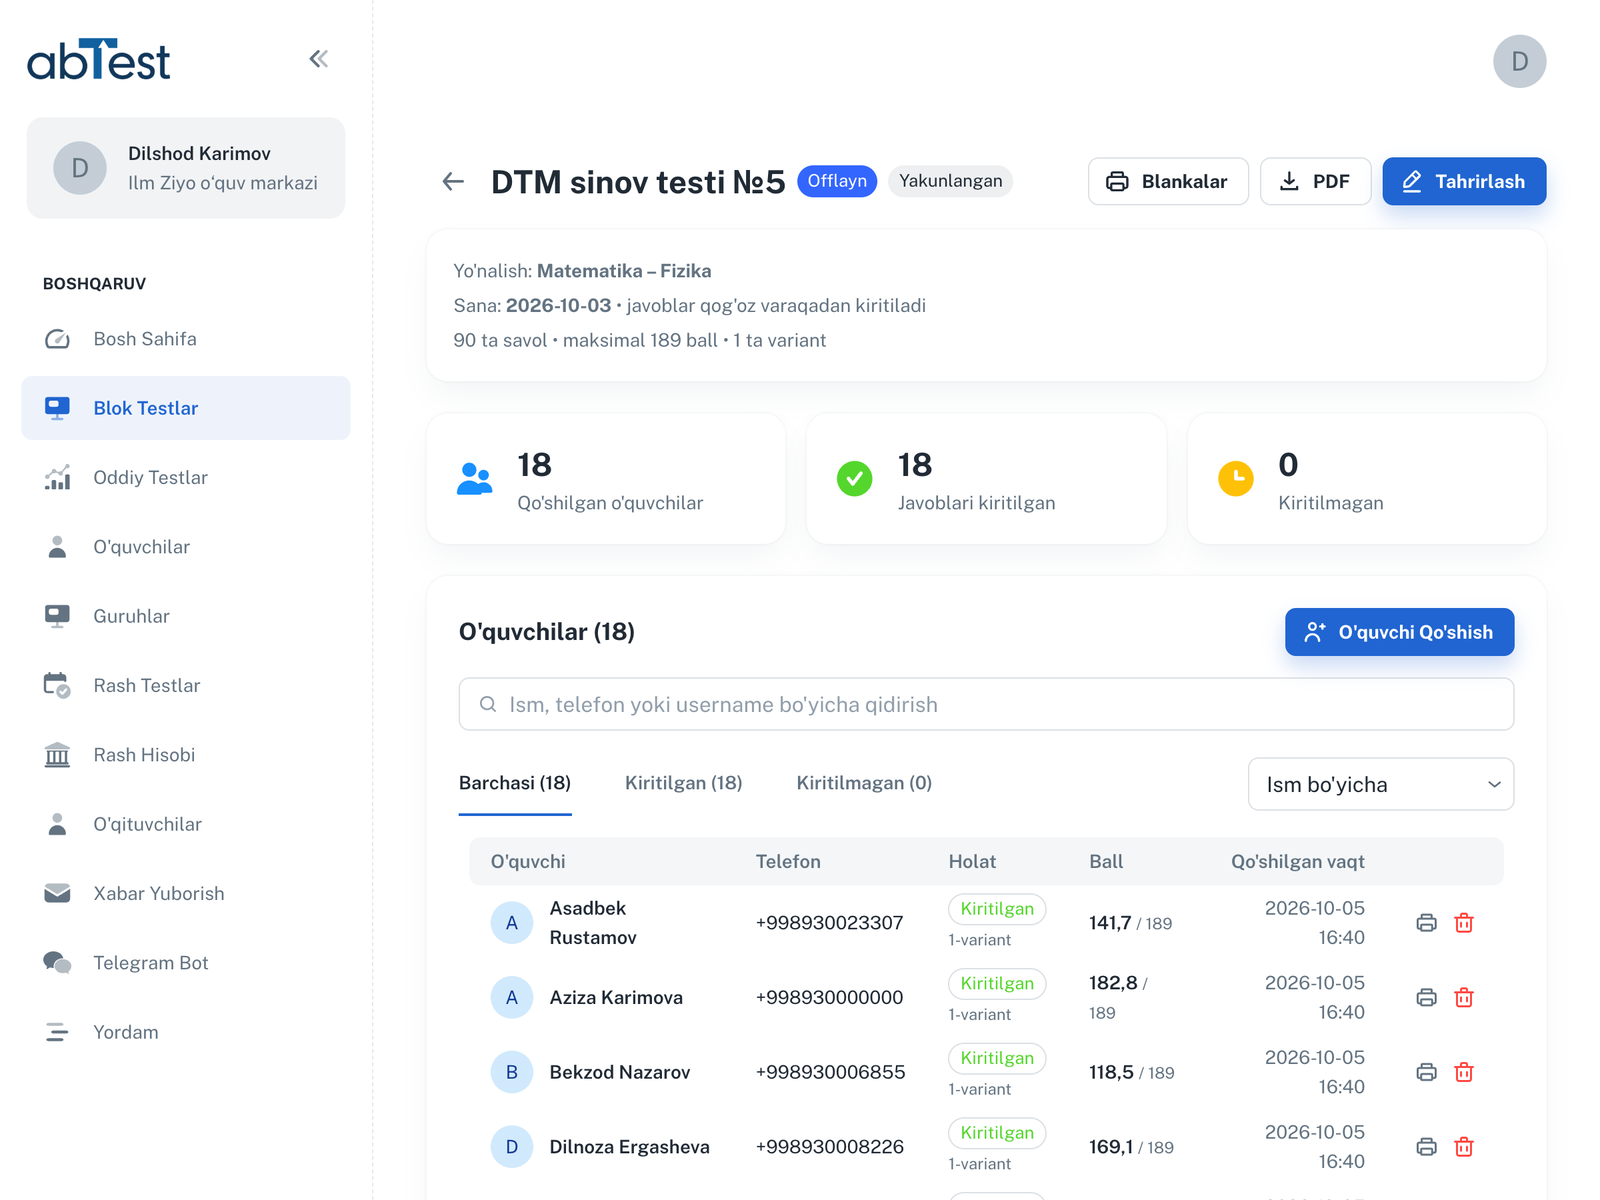Download the test as PDF
Image resolution: width=1600 pixels, height=1200 pixels.
[1315, 181]
